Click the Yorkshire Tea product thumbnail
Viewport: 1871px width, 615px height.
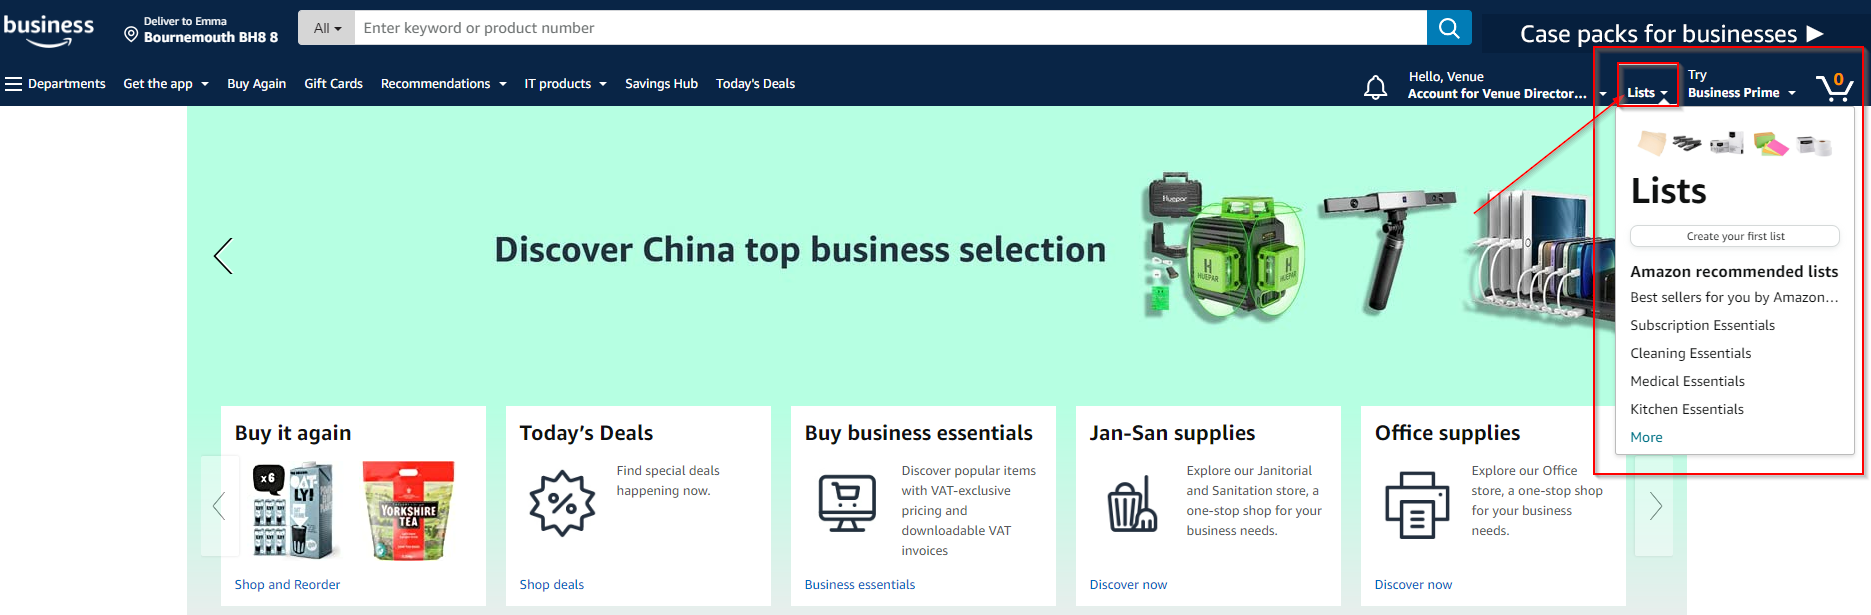408,510
